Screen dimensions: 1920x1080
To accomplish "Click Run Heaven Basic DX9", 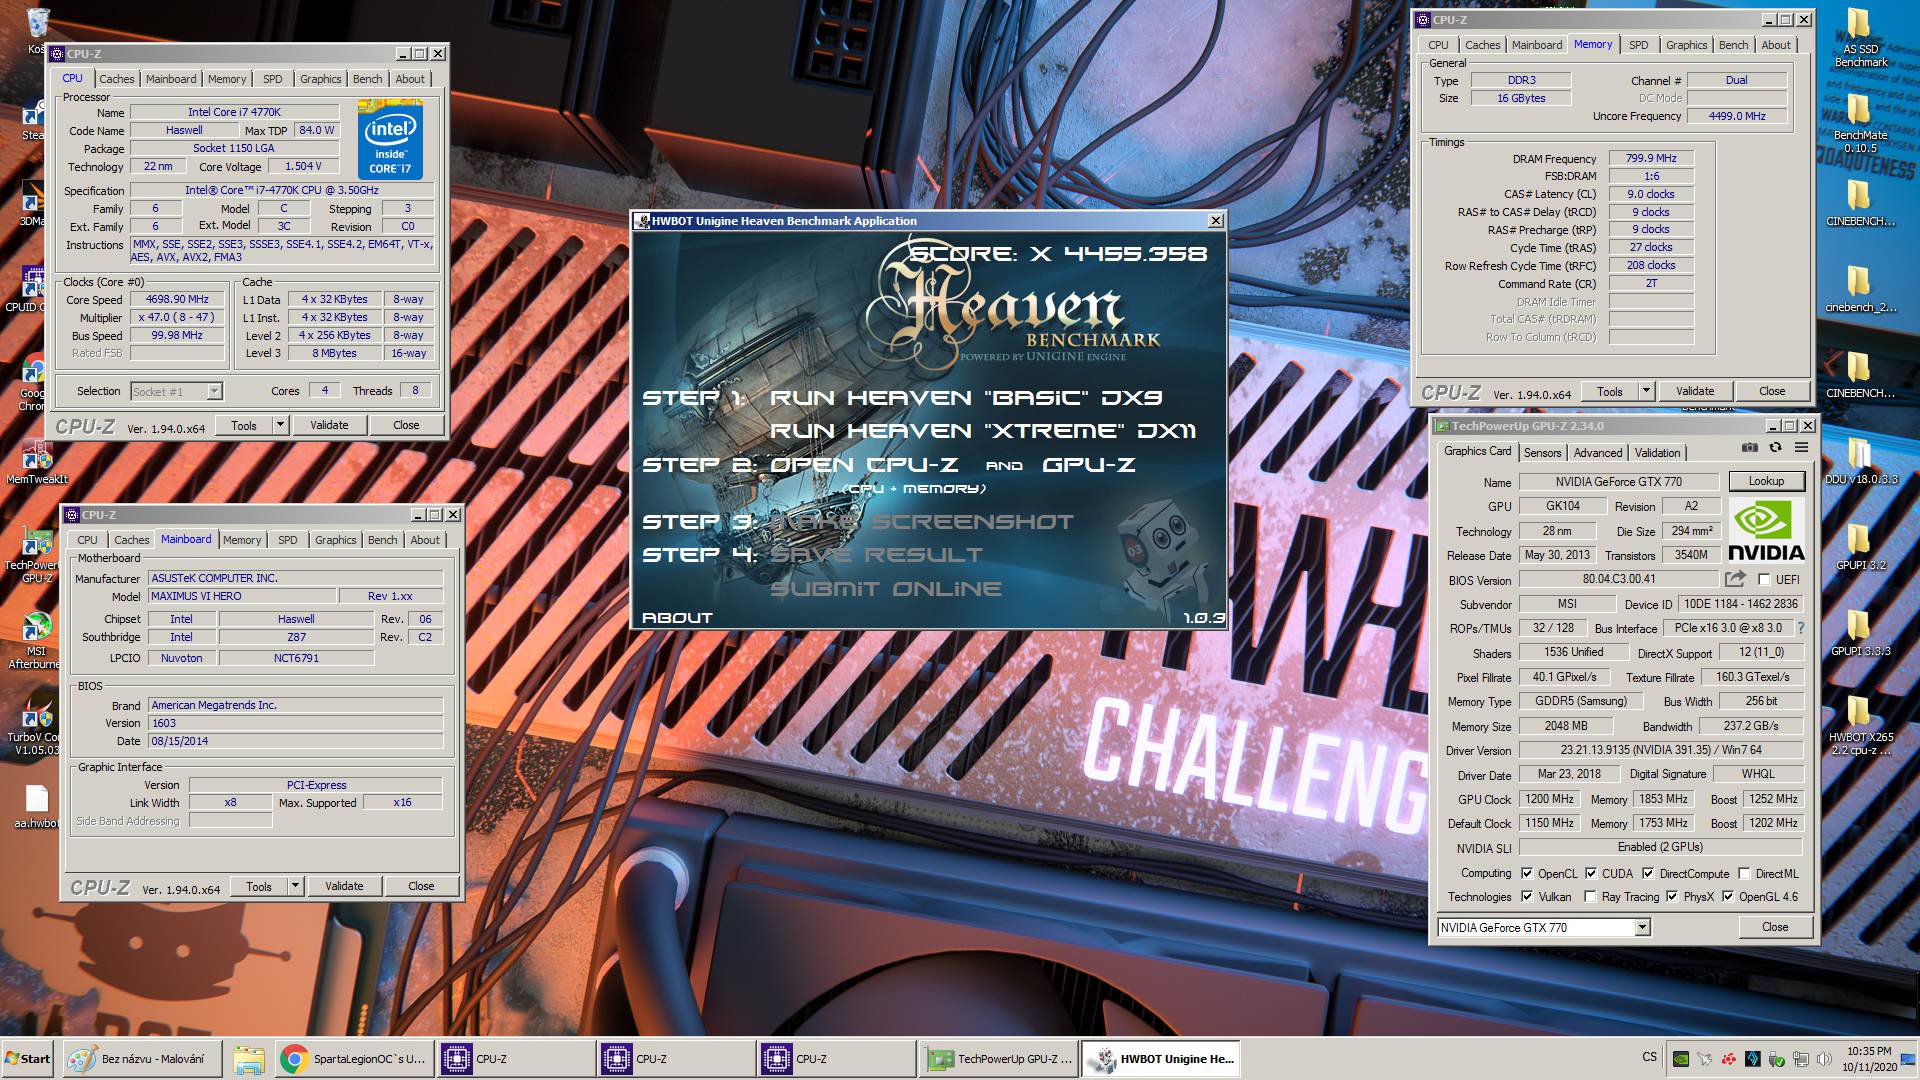I will tap(966, 398).
